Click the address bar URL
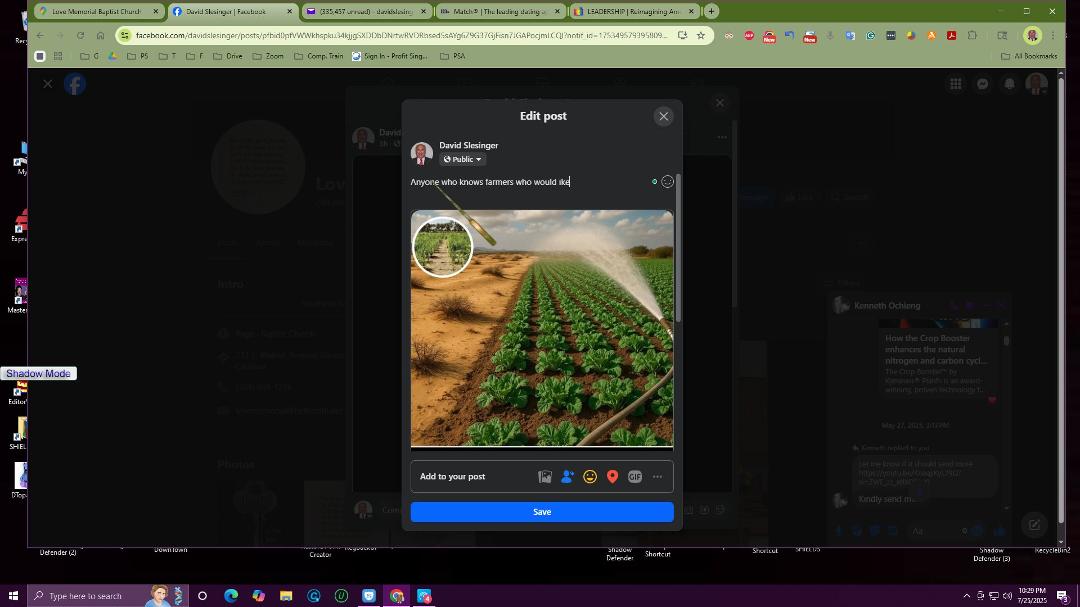 401,35
